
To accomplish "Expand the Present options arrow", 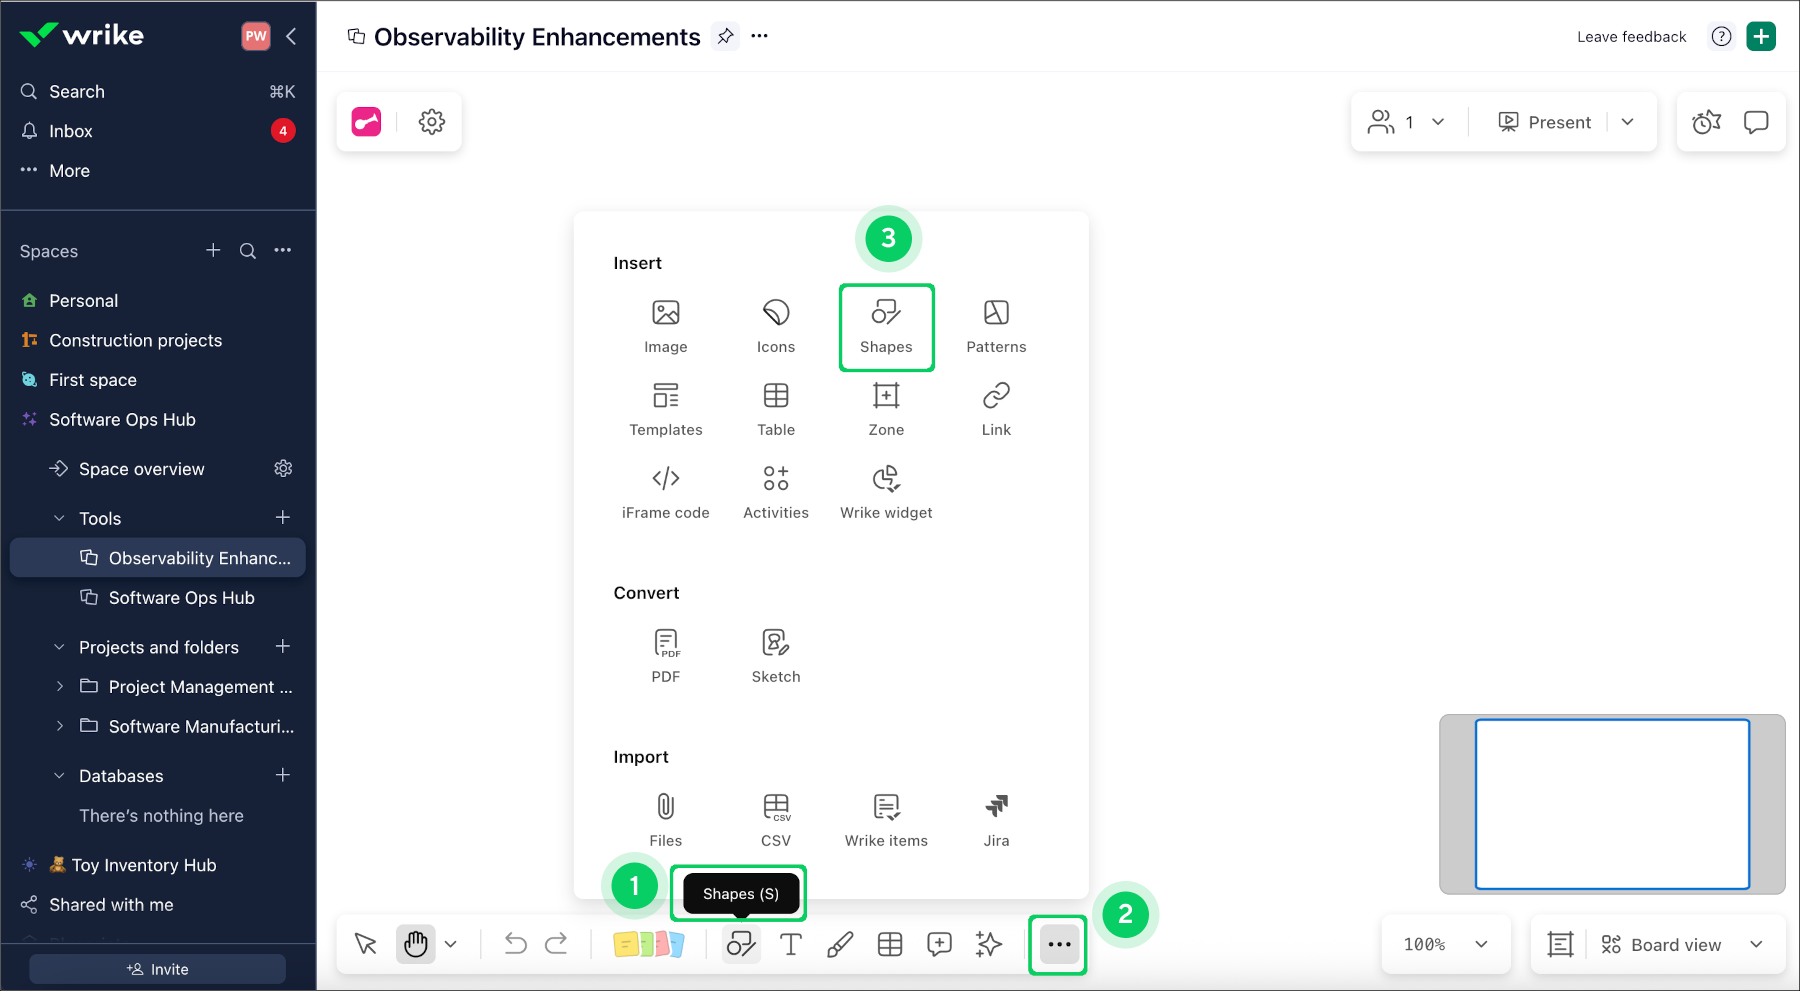I will [x=1628, y=122].
